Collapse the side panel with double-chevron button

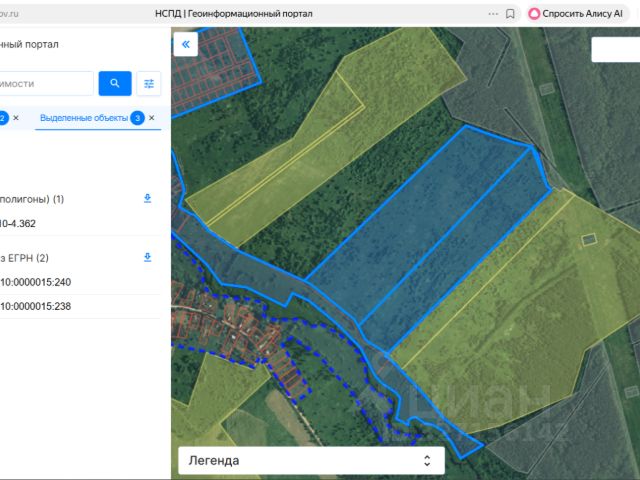click(x=186, y=44)
